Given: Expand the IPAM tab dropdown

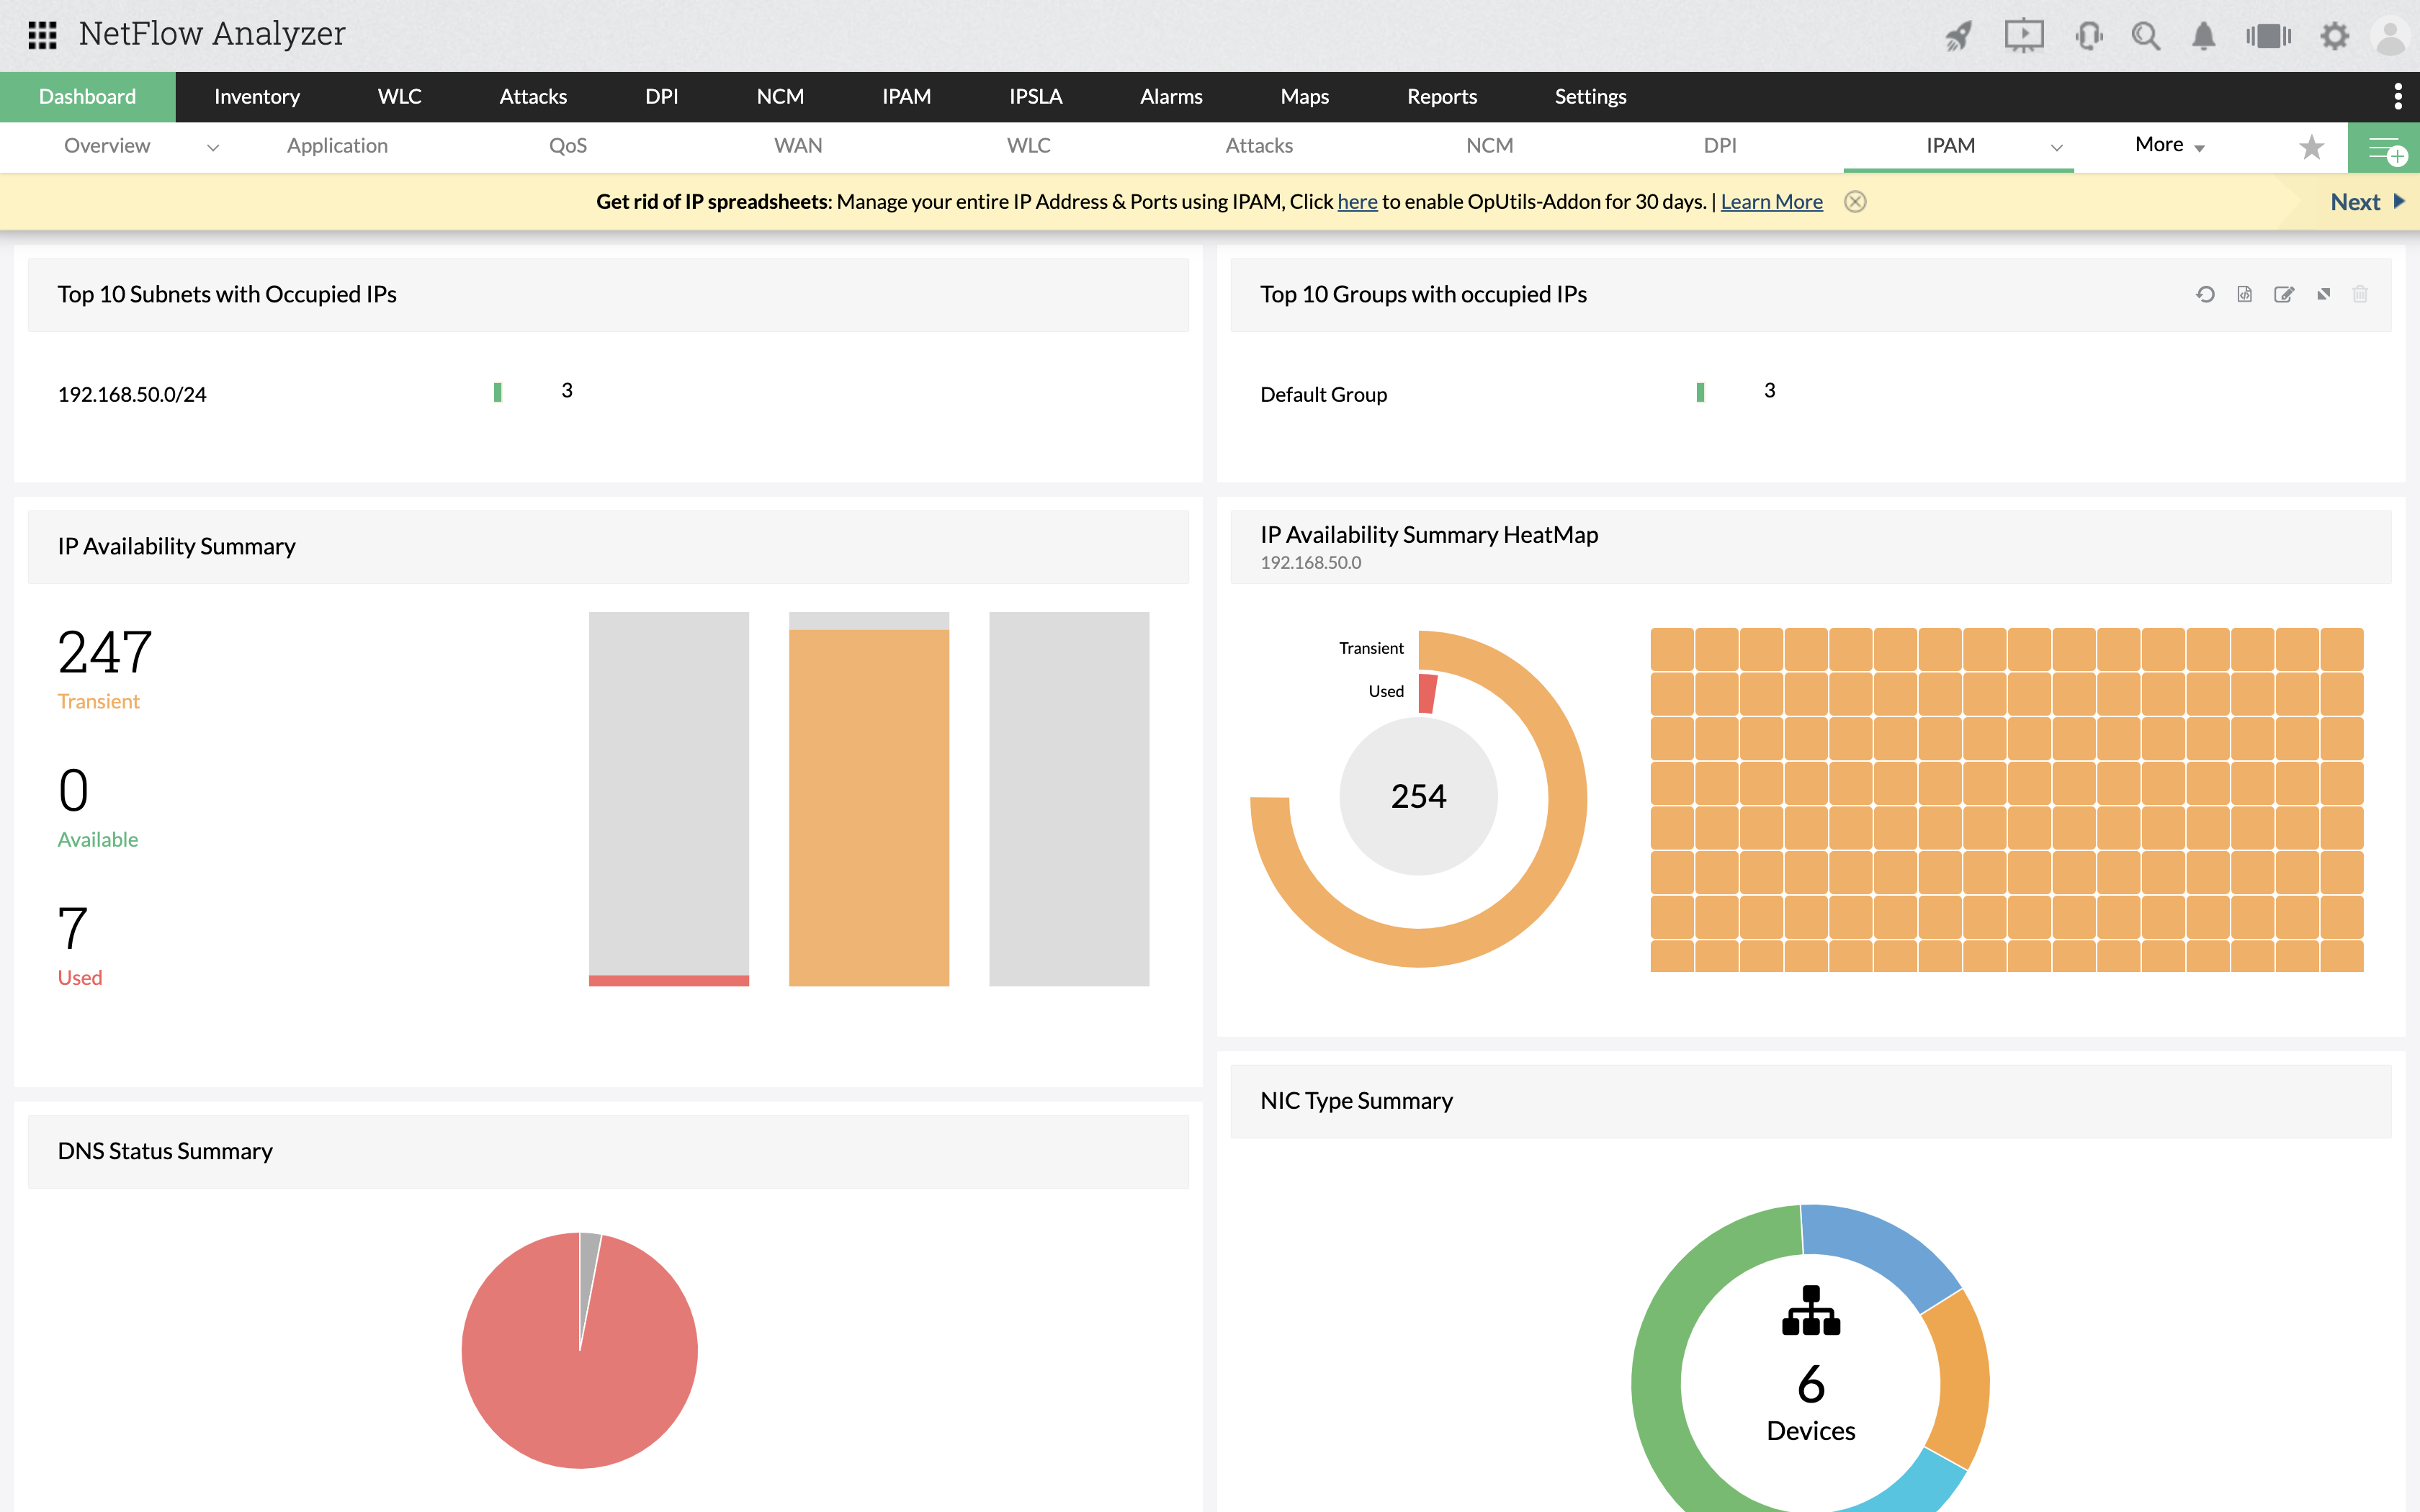Looking at the screenshot, I should point(2057,147).
